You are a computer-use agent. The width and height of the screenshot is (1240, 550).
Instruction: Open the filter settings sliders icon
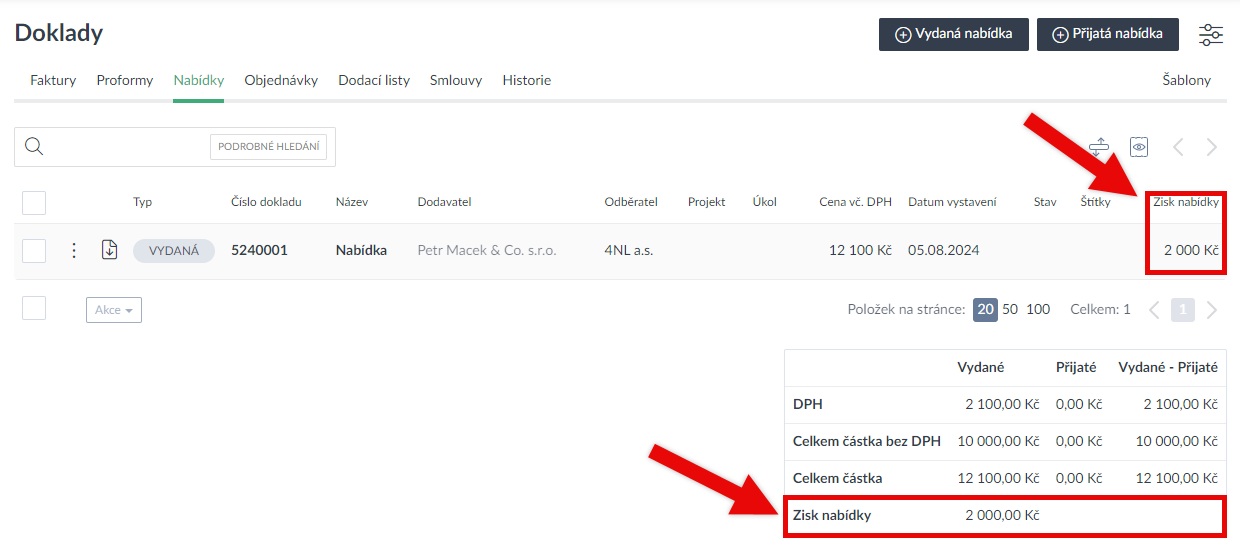(x=1211, y=34)
